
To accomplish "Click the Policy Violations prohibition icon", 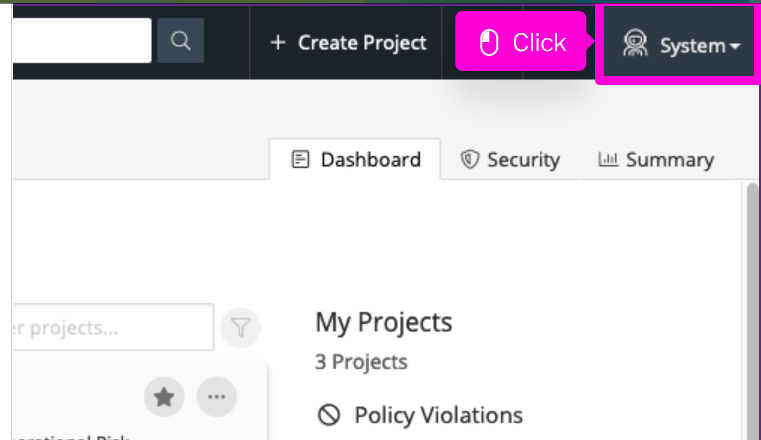I will [x=329, y=415].
